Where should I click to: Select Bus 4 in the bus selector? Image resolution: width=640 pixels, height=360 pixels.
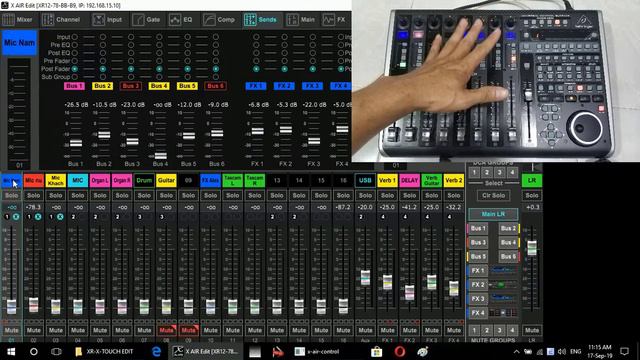(509, 242)
